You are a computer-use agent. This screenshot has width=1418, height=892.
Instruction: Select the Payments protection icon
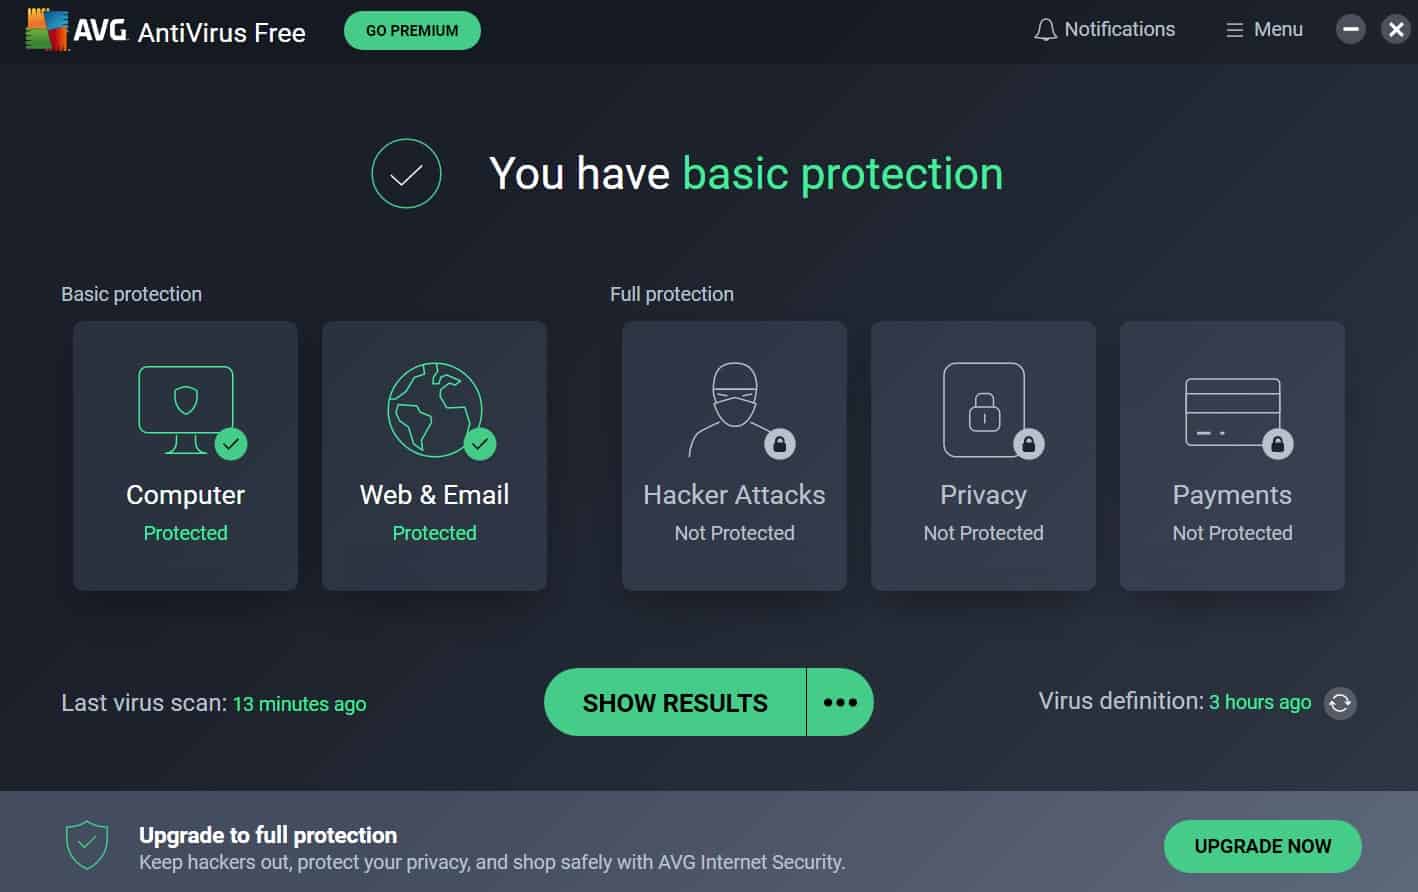tap(1232, 410)
